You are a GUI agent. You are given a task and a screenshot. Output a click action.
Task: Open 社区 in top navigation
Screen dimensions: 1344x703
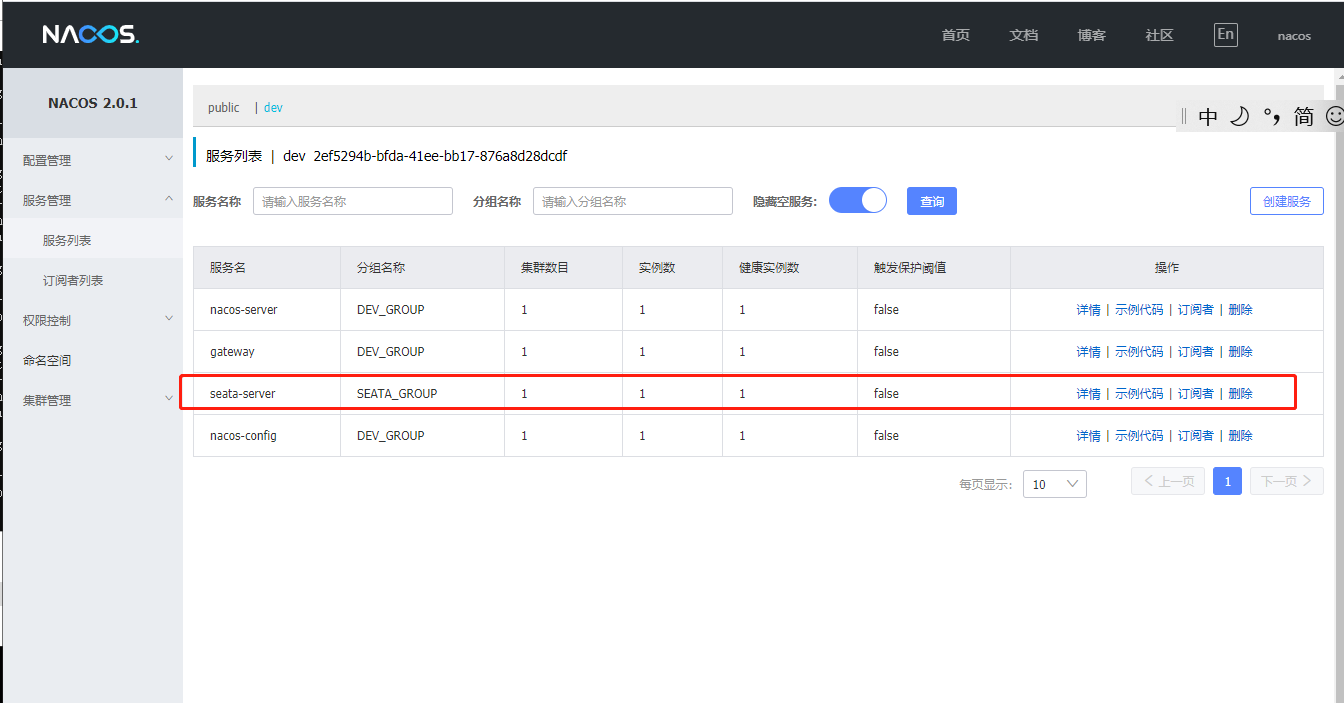click(x=1160, y=35)
